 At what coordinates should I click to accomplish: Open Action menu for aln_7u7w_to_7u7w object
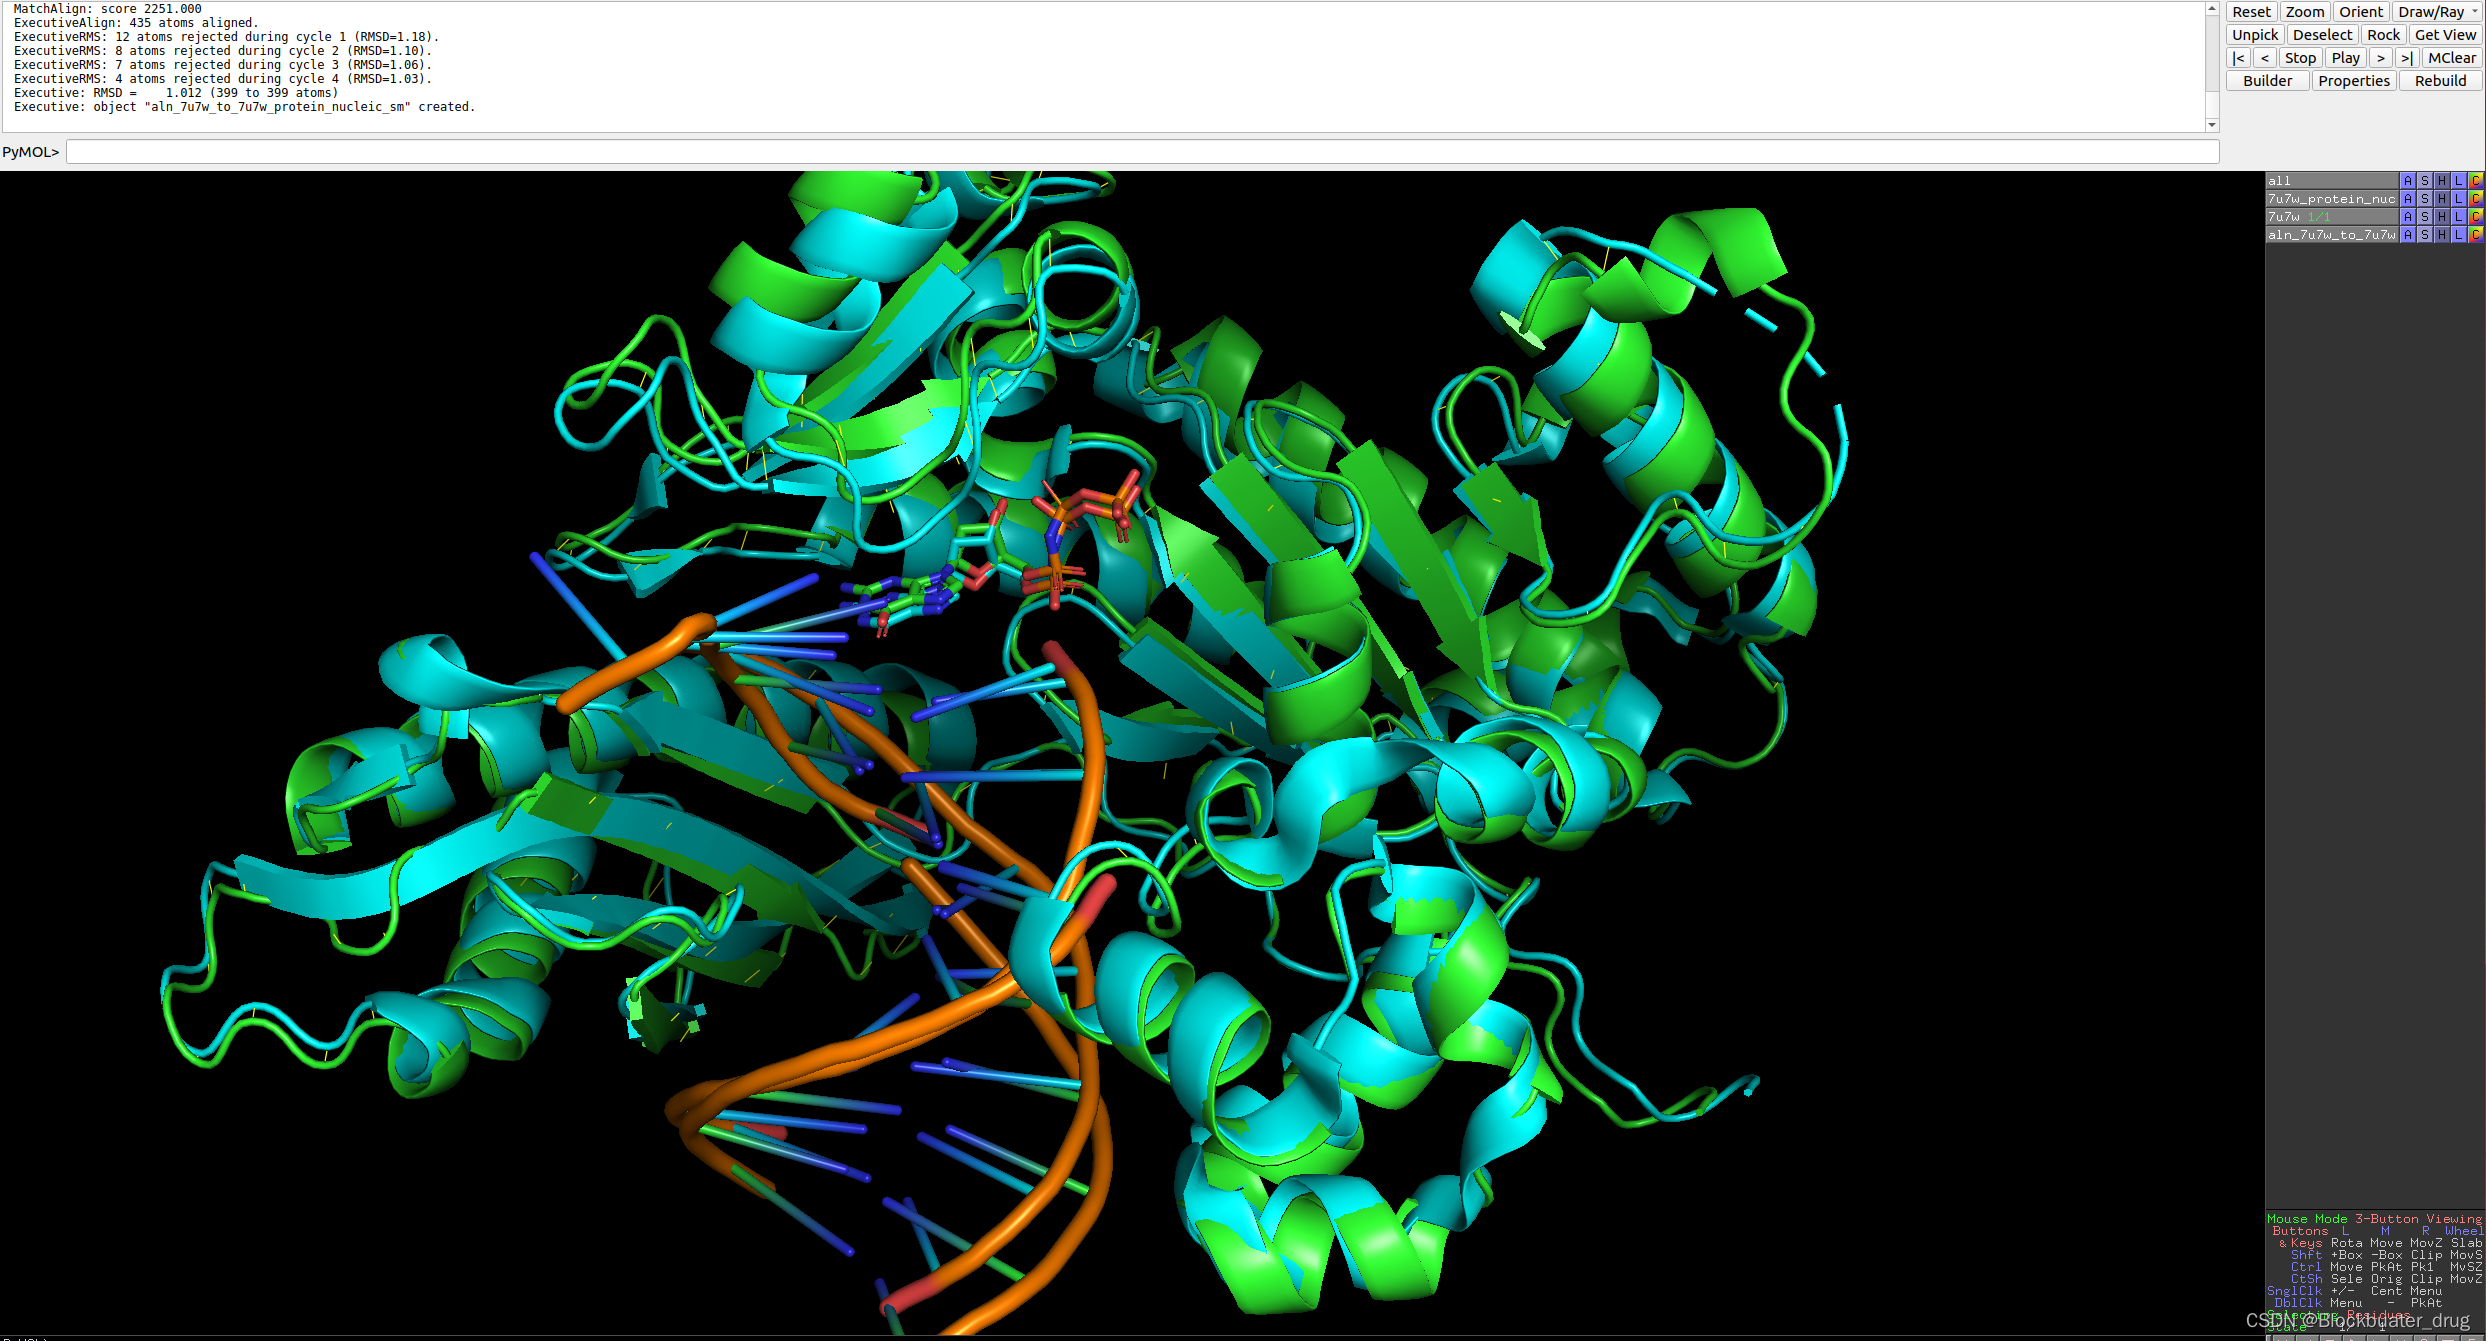[2408, 235]
